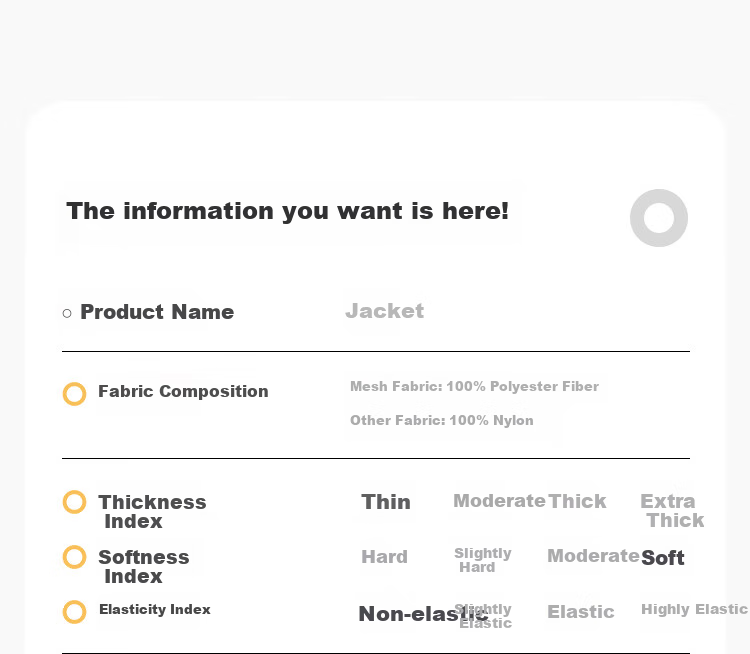
Task: Click the orange circle beside Thickness Index
Action: [x=75, y=502]
